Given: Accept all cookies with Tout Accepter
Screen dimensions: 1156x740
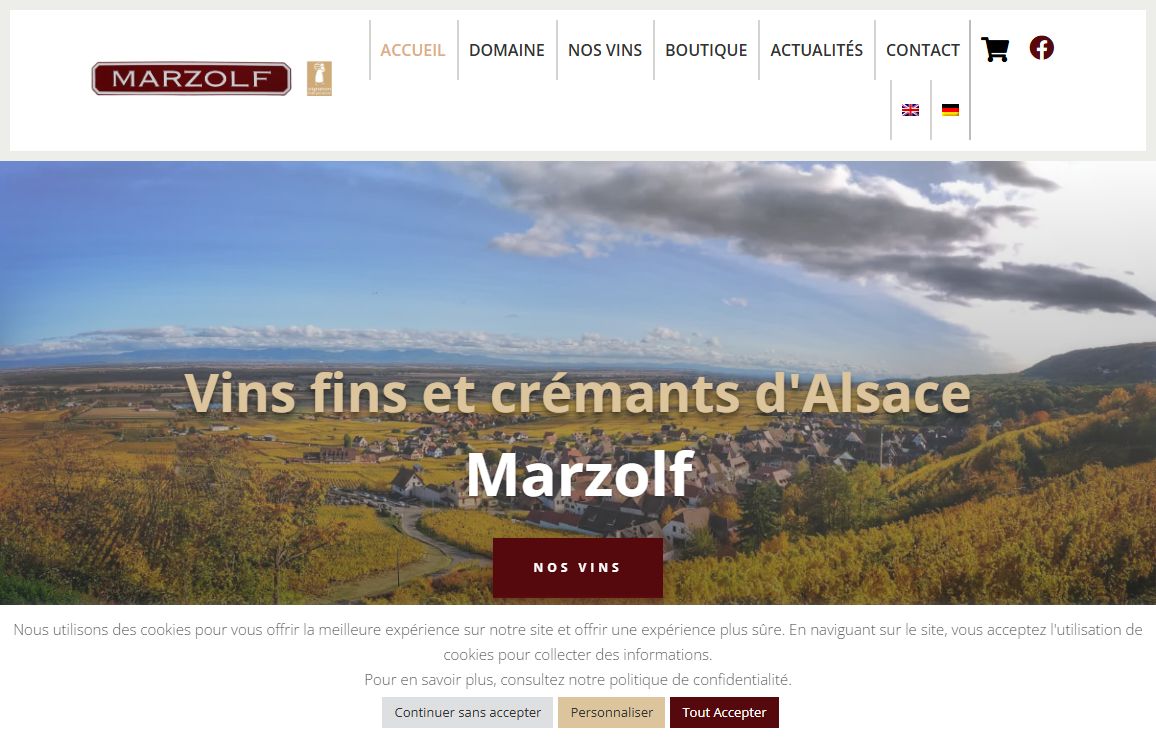Looking at the screenshot, I should click(x=724, y=713).
